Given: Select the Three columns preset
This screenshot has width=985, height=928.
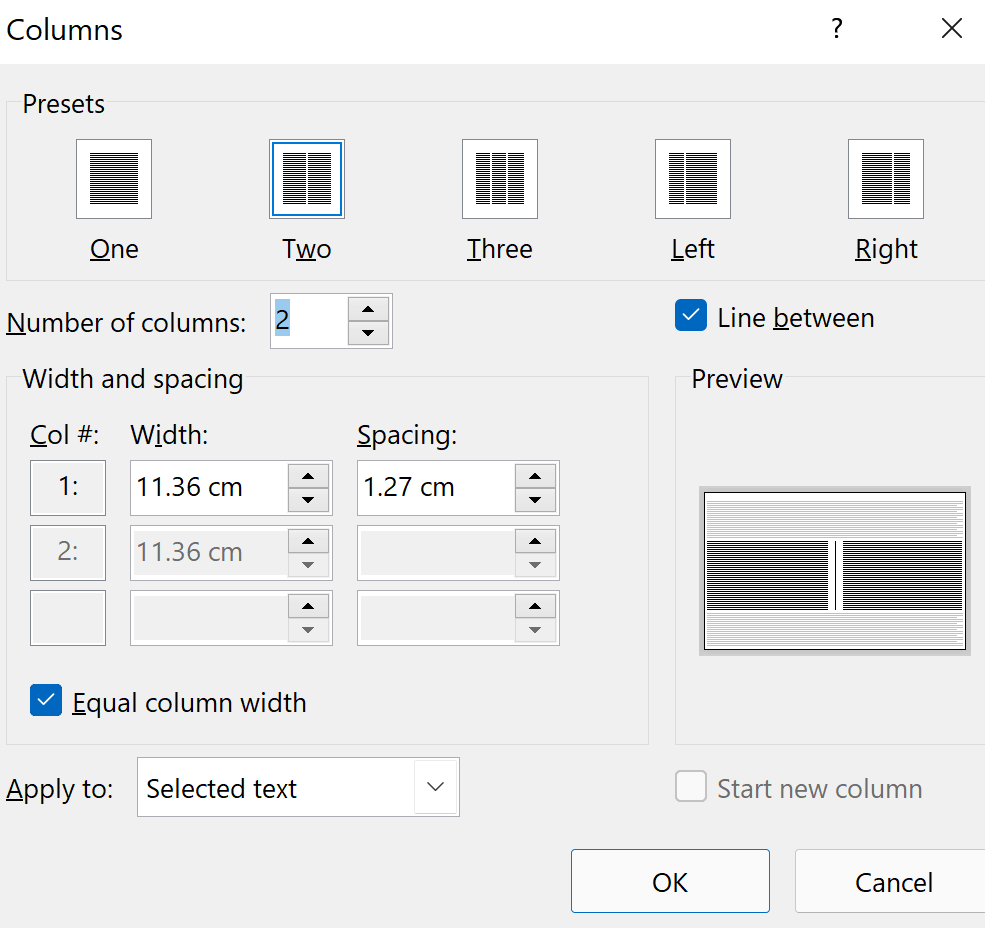Looking at the screenshot, I should tap(499, 180).
